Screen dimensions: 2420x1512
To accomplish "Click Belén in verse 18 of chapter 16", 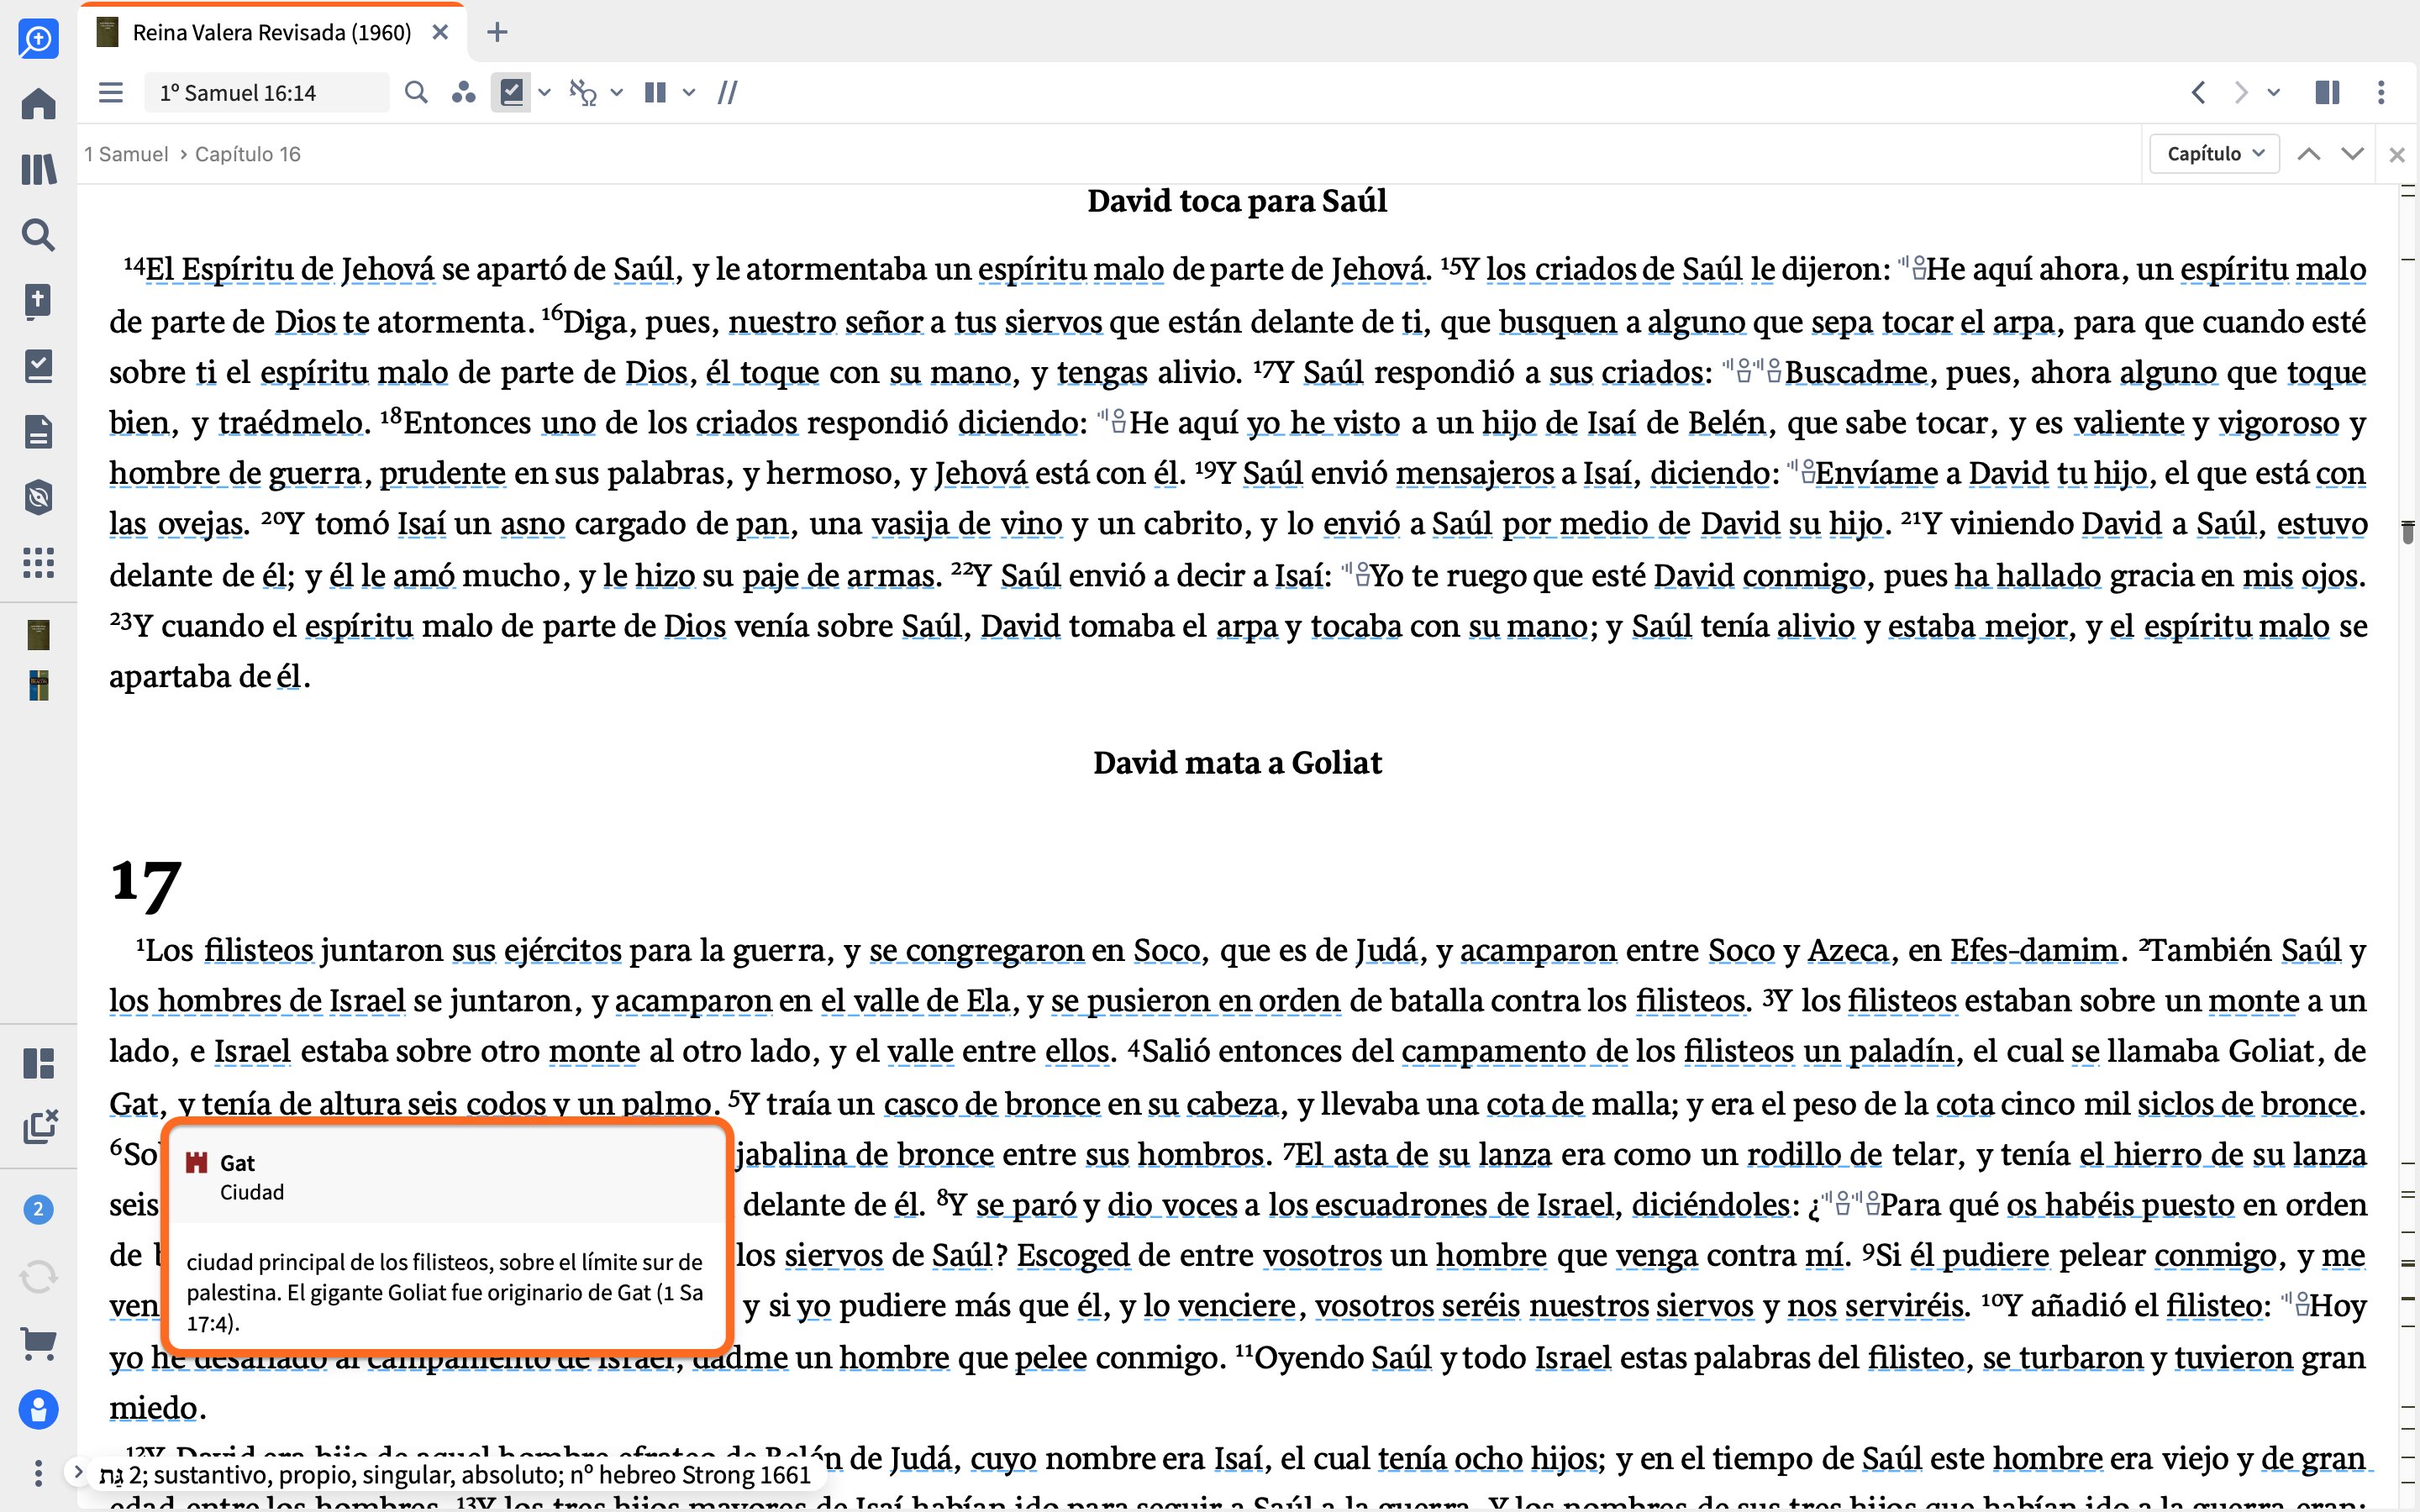I will coord(1727,423).
